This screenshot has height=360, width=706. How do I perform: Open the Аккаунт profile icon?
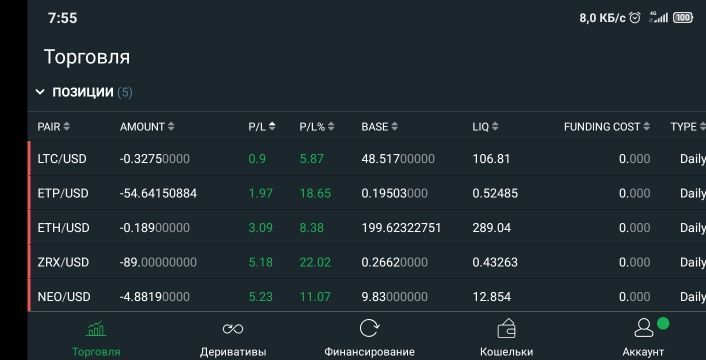[x=643, y=328]
